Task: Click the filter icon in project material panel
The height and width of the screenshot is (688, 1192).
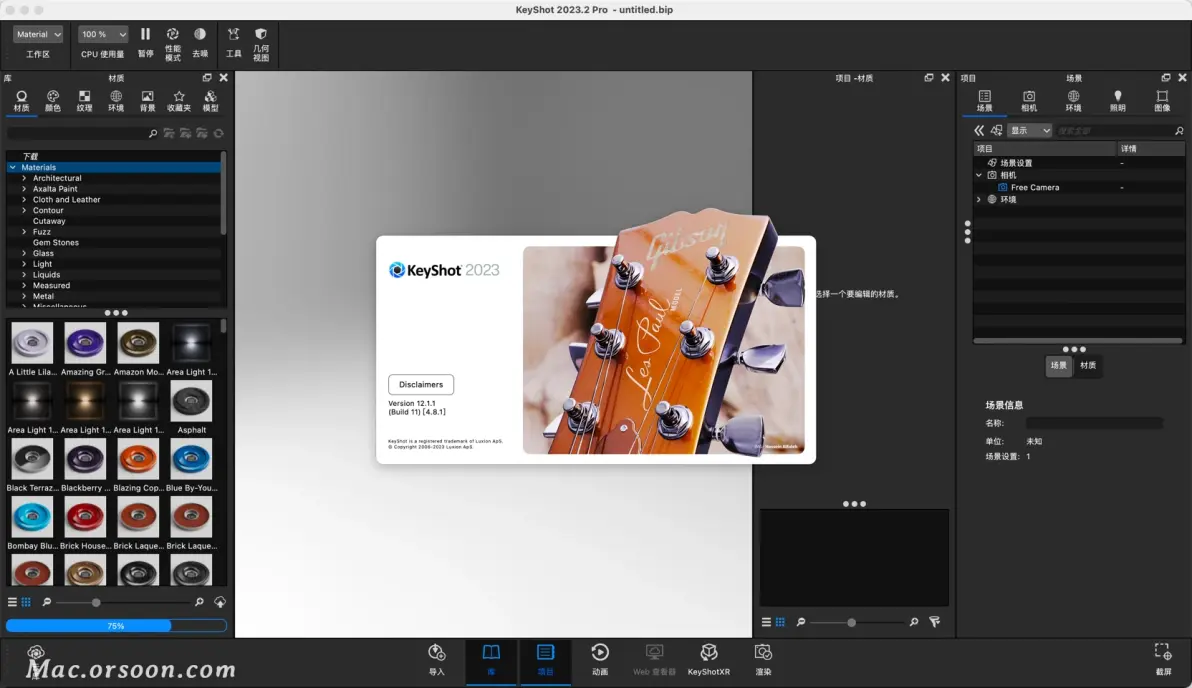Action: click(935, 622)
